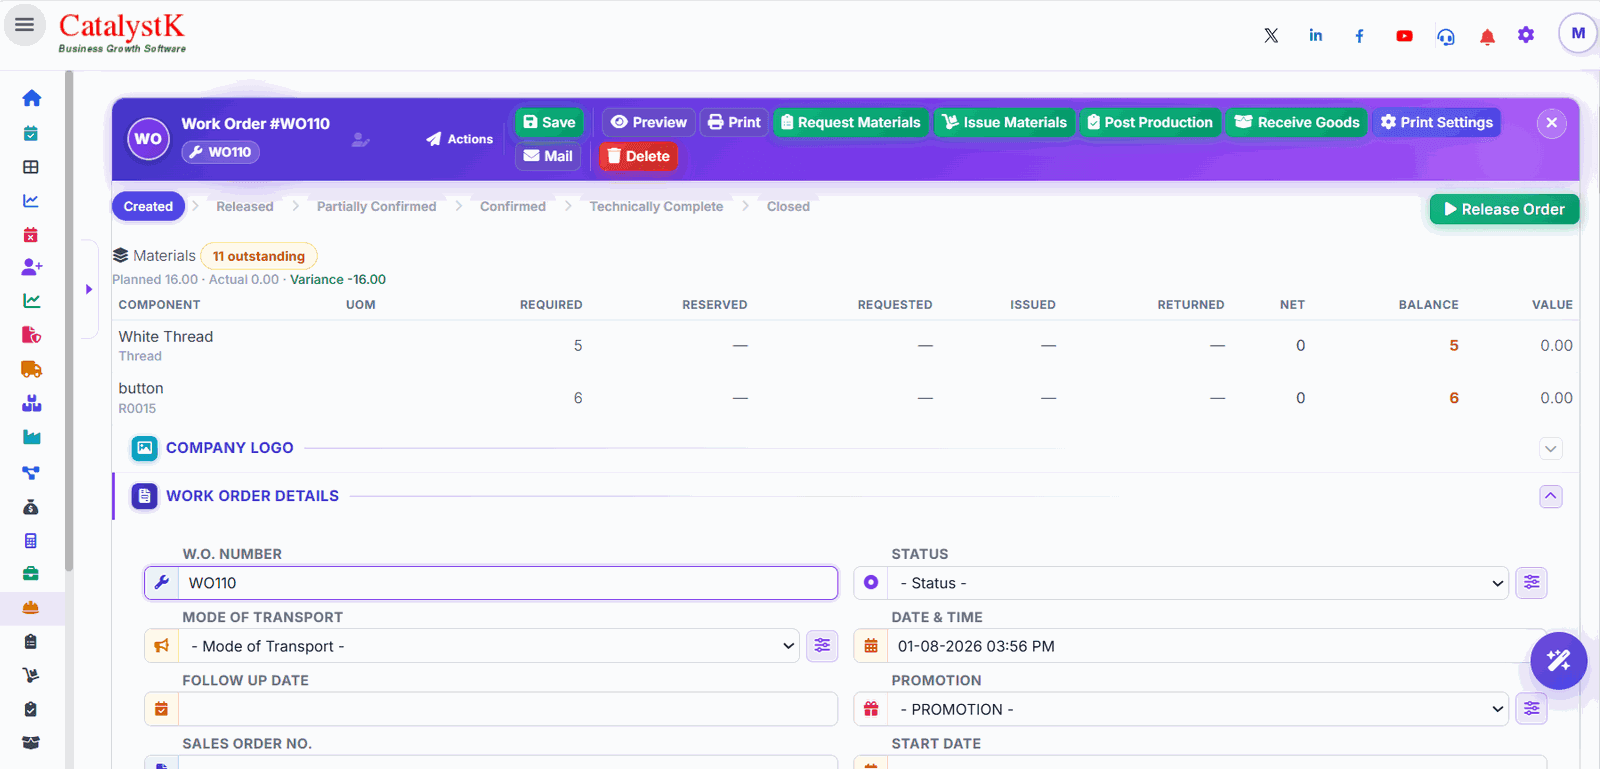Save the work order

coord(549,122)
